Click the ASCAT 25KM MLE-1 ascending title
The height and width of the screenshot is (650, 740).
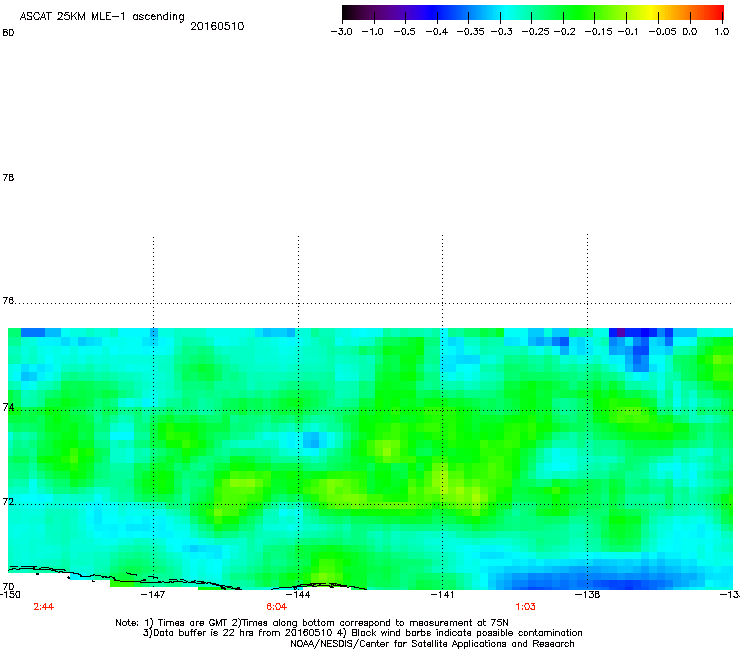102,17
